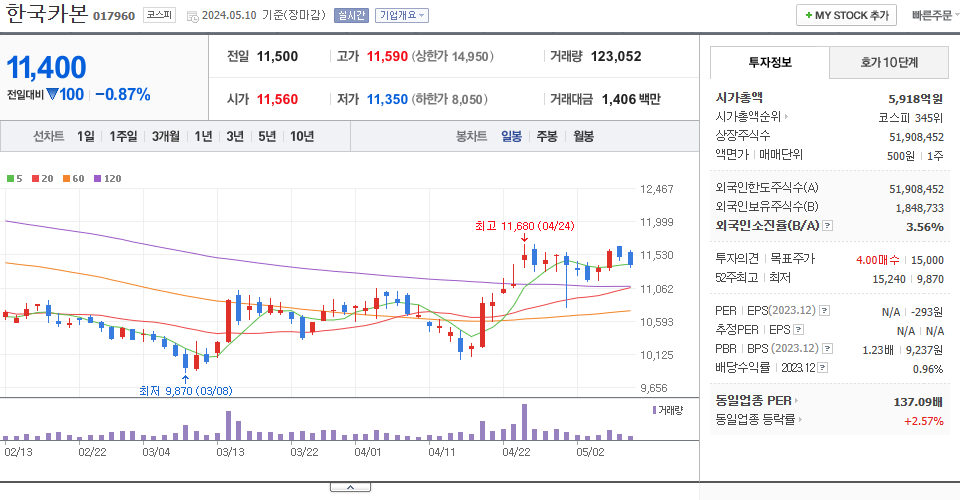Click the 배당수익률 value 0.96%
This screenshot has width=960, height=500.
928,369
